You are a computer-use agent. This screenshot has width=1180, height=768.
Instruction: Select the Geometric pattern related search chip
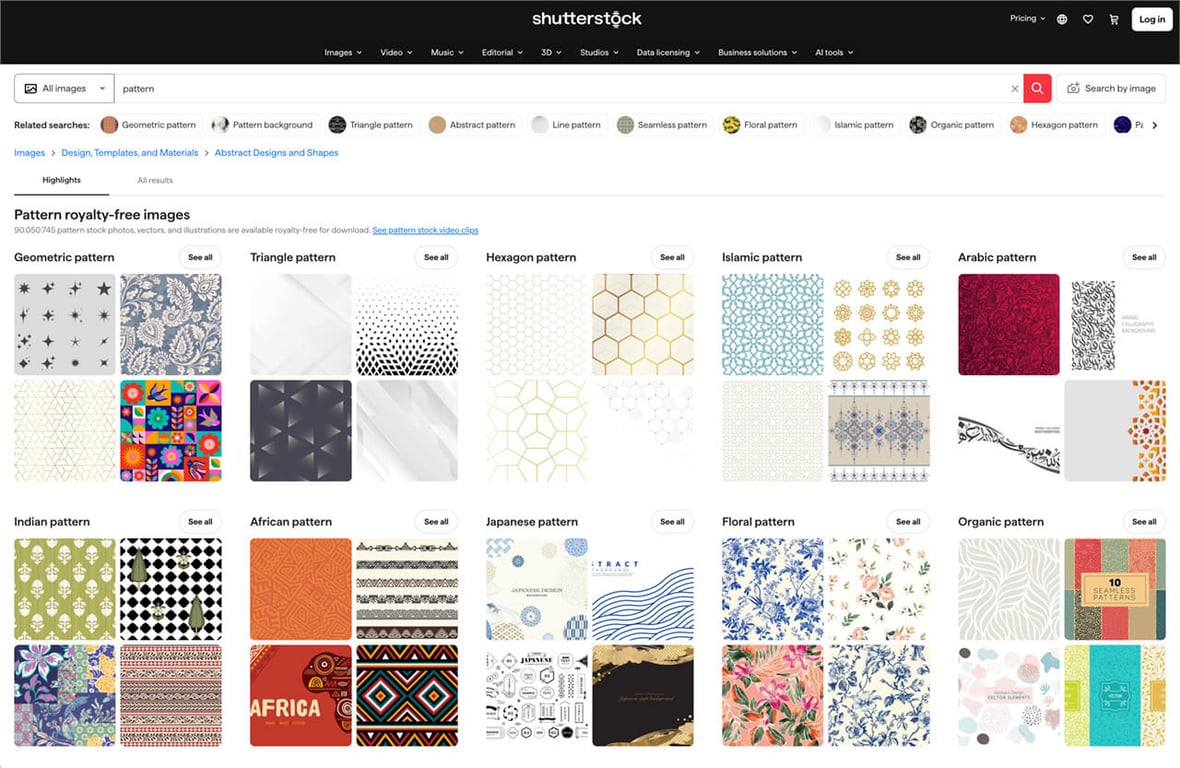tap(150, 125)
